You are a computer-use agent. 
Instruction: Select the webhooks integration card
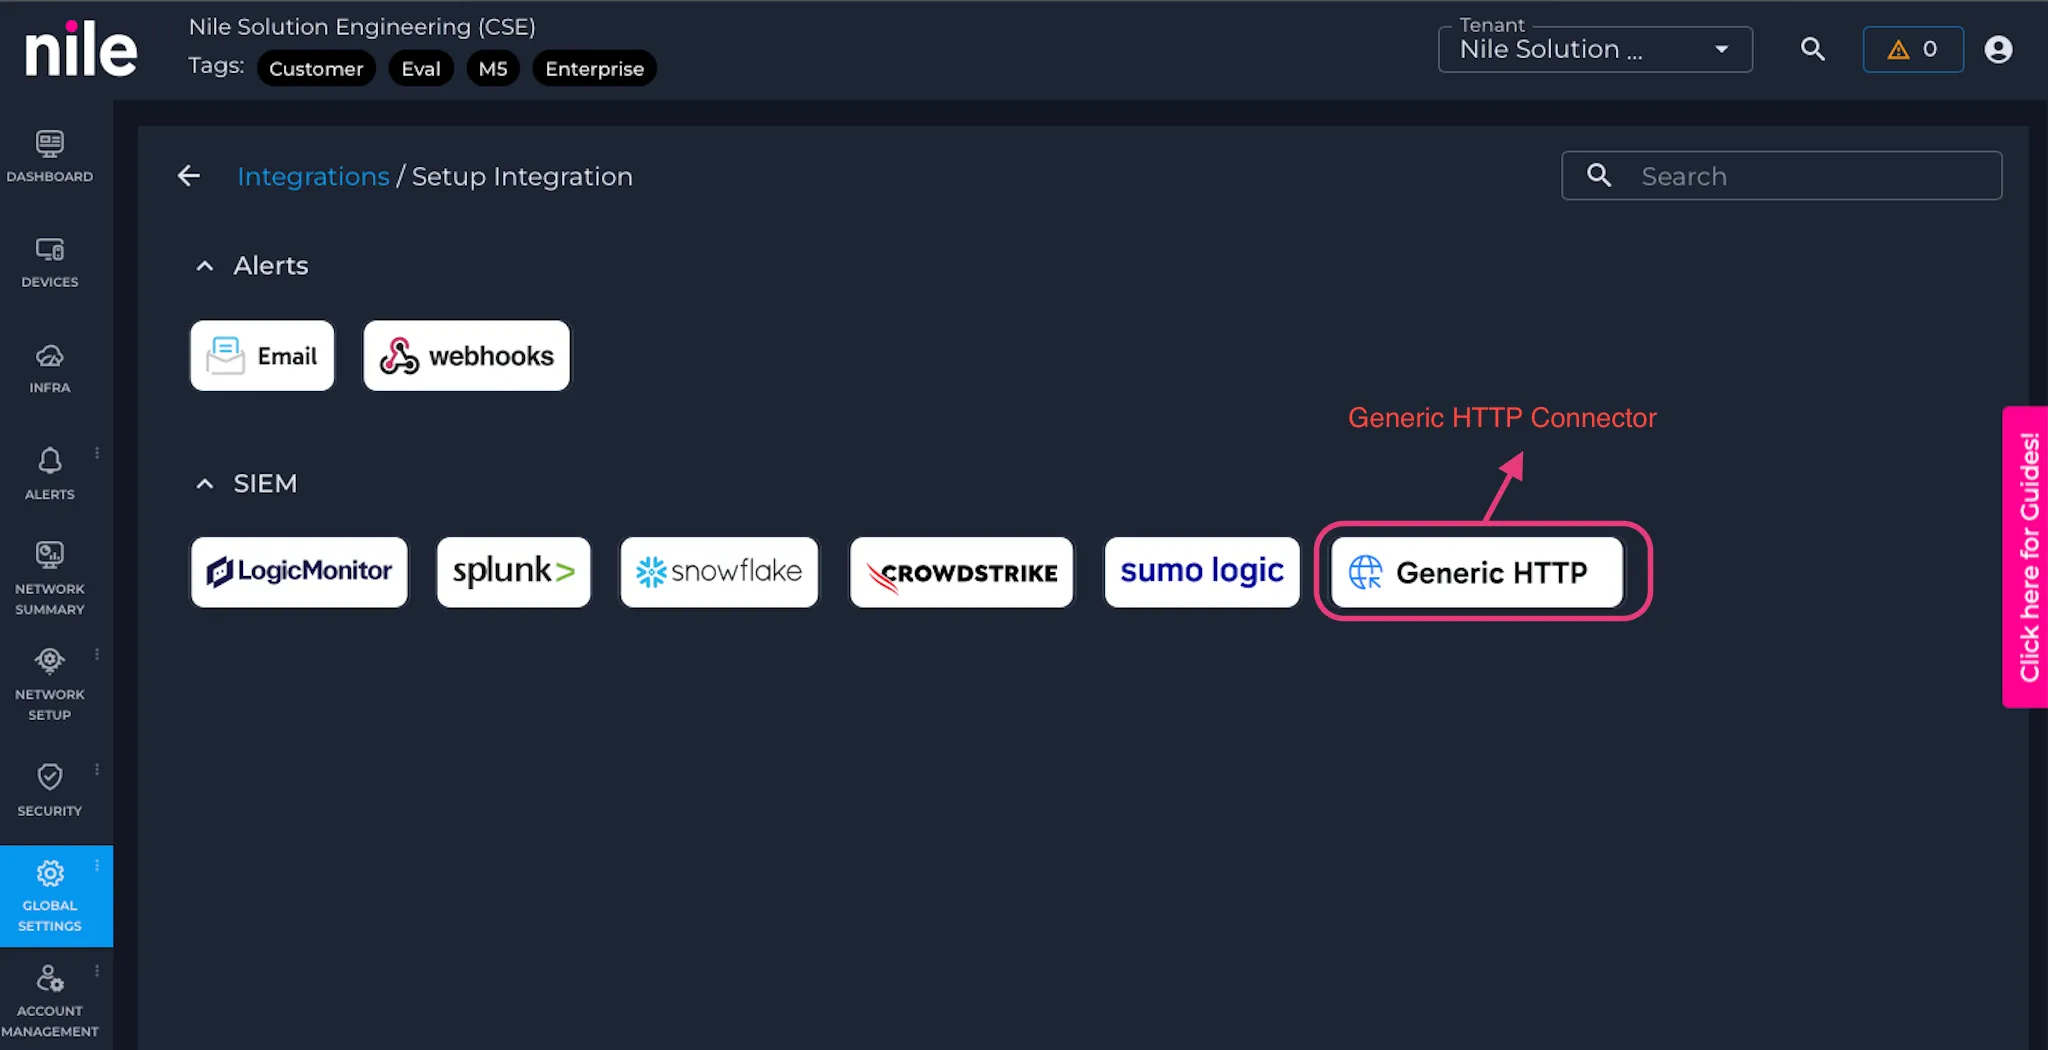(466, 355)
